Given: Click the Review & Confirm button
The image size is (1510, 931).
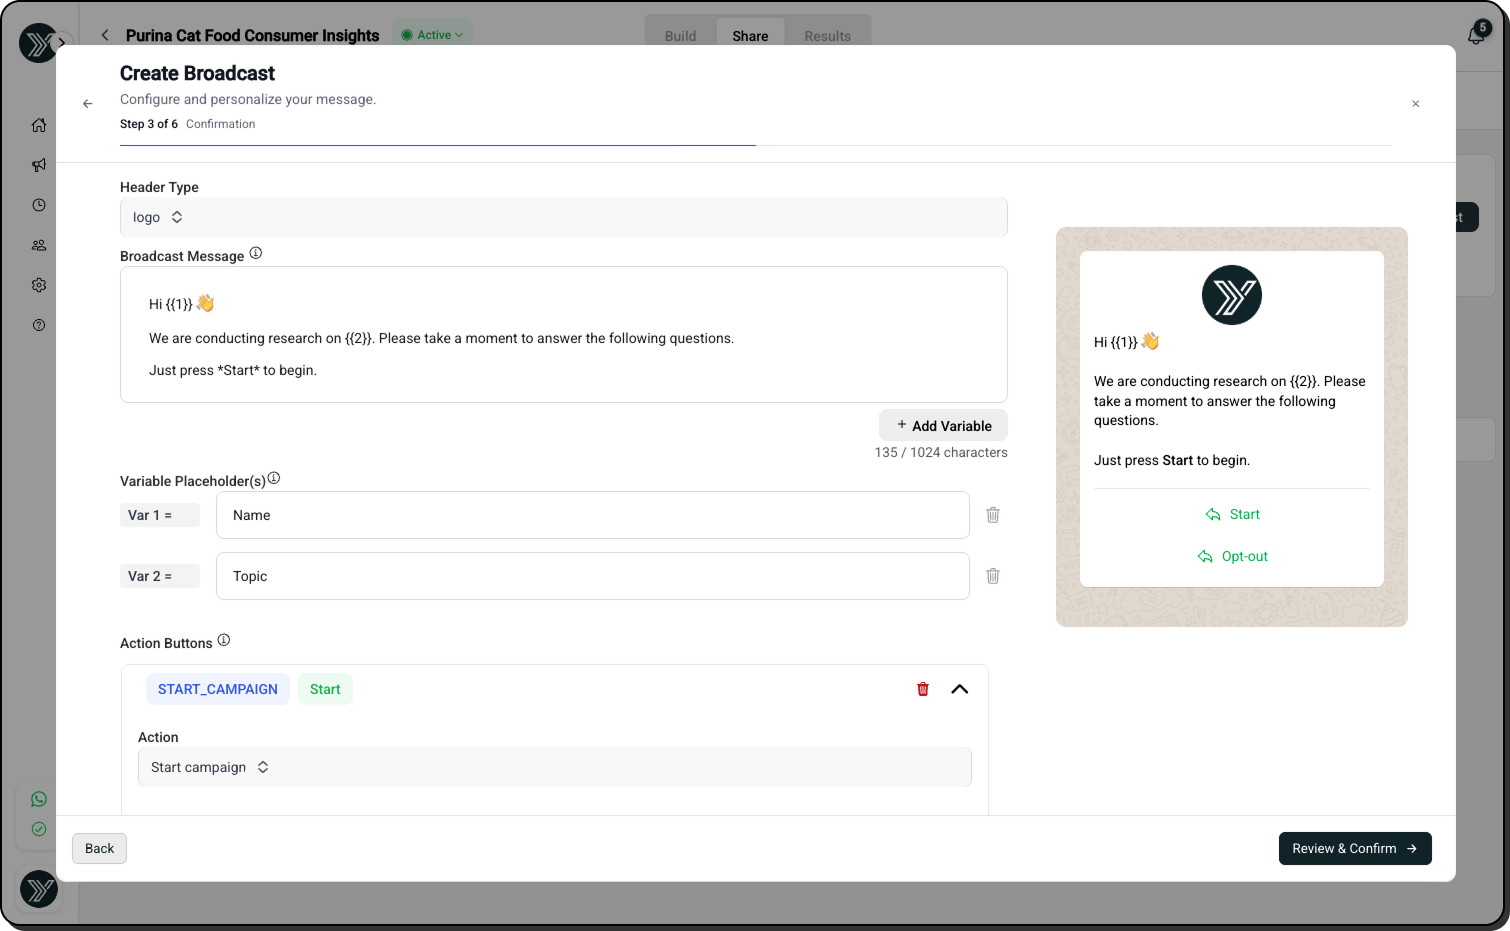Looking at the screenshot, I should coord(1354,848).
